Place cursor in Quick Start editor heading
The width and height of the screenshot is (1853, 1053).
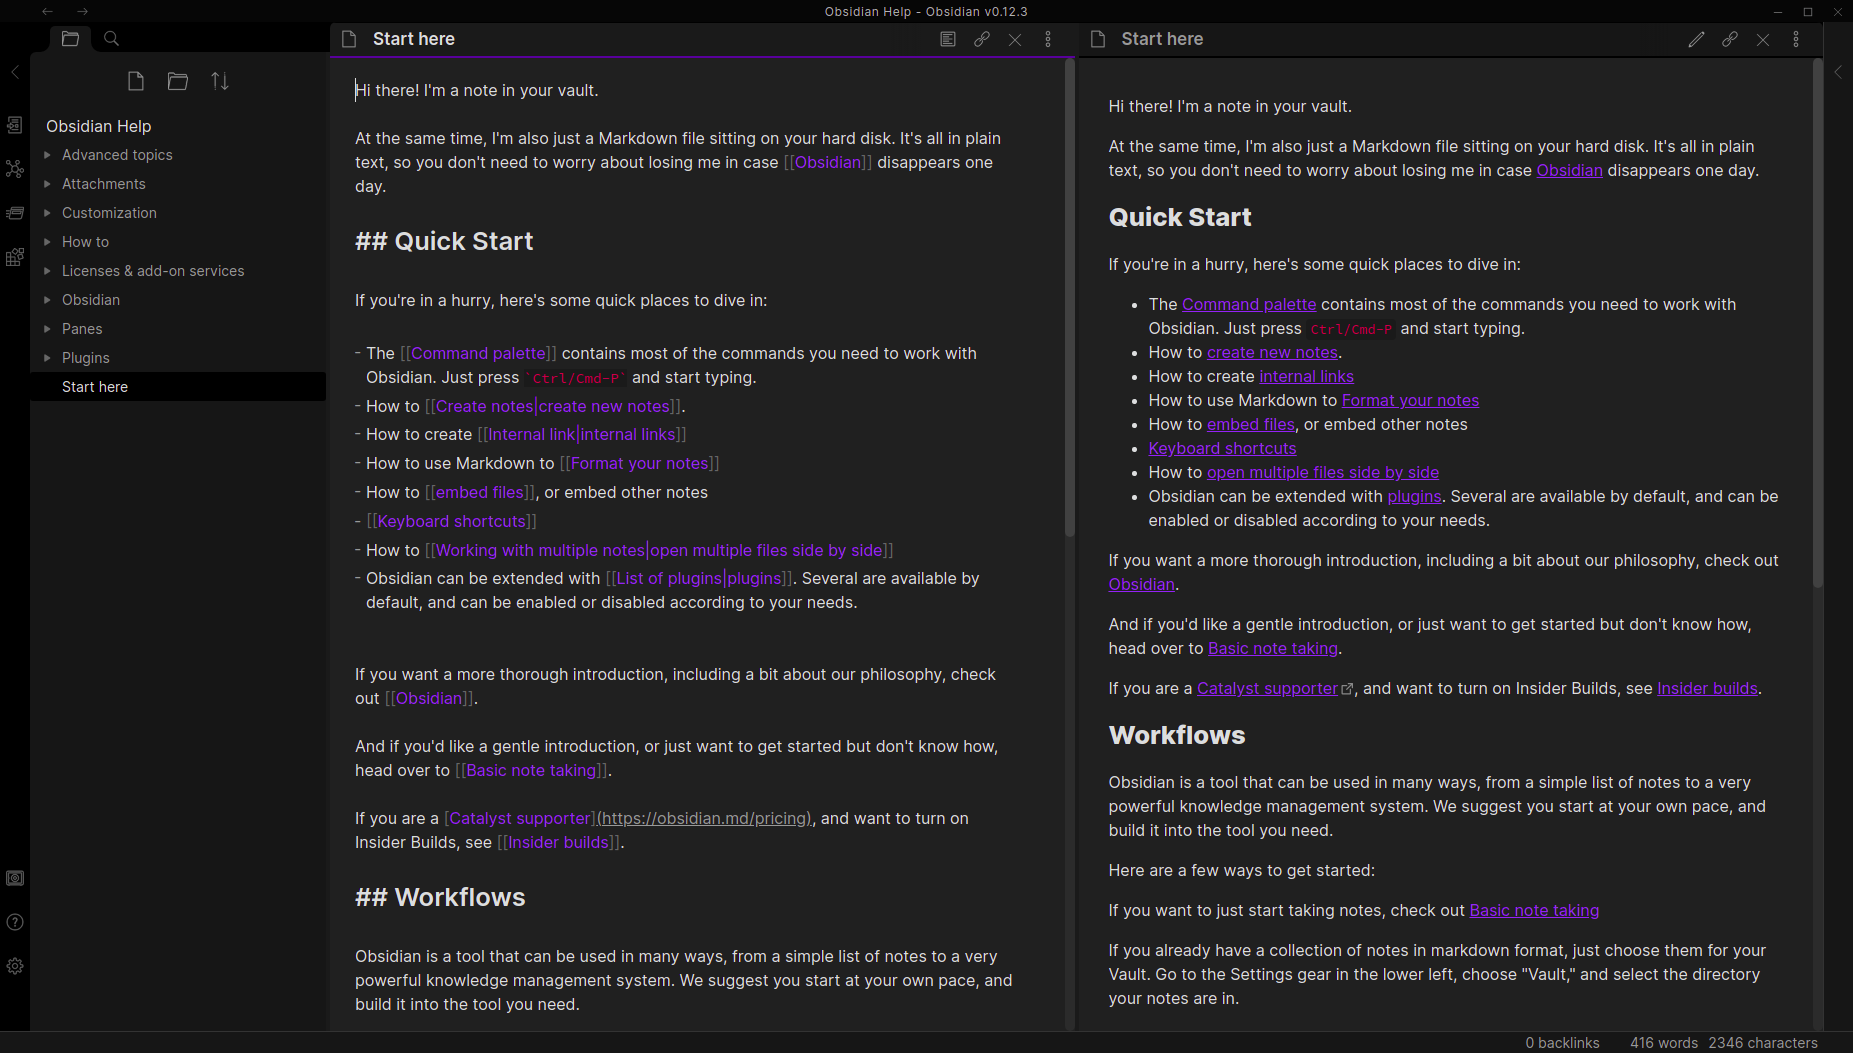click(444, 241)
